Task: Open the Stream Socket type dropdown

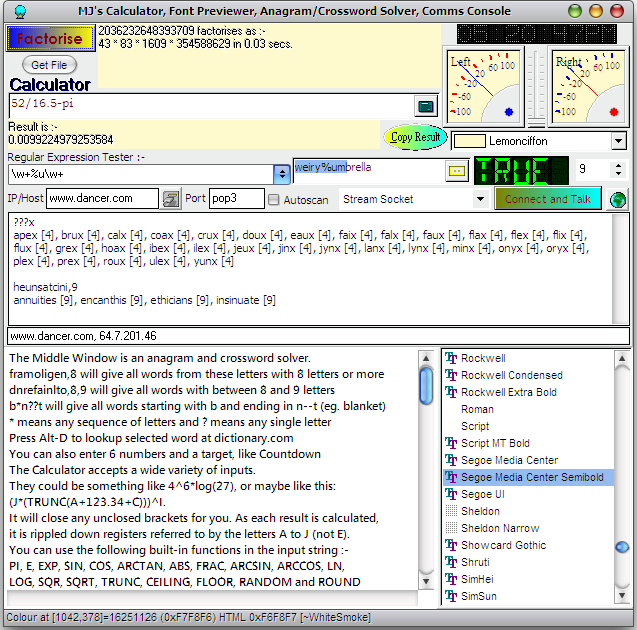Action: click(481, 199)
